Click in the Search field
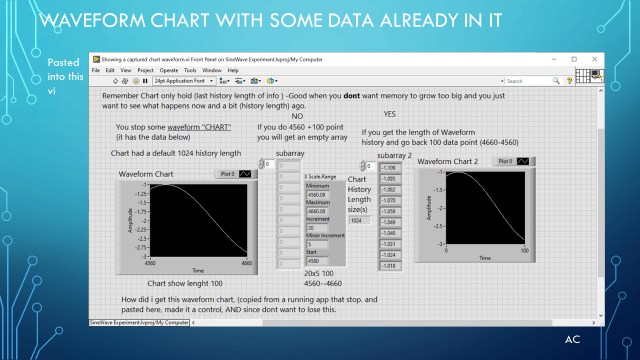Viewport: 640px width, 360px height. pos(529,81)
